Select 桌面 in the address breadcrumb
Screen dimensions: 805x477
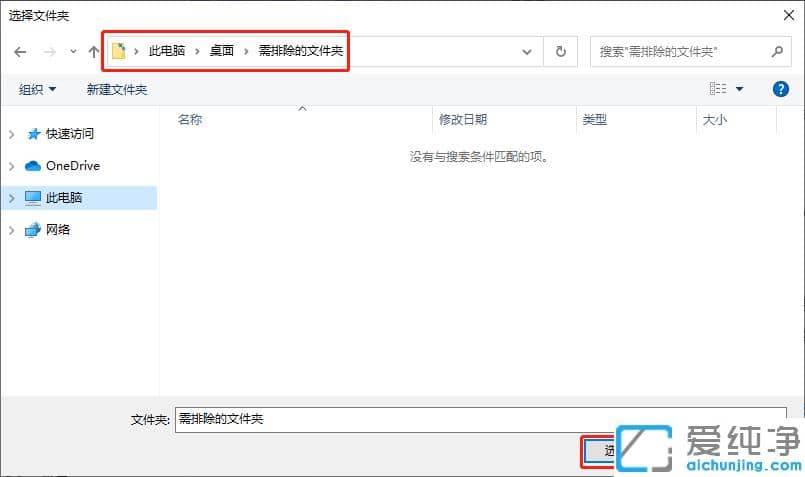coord(222,51)
